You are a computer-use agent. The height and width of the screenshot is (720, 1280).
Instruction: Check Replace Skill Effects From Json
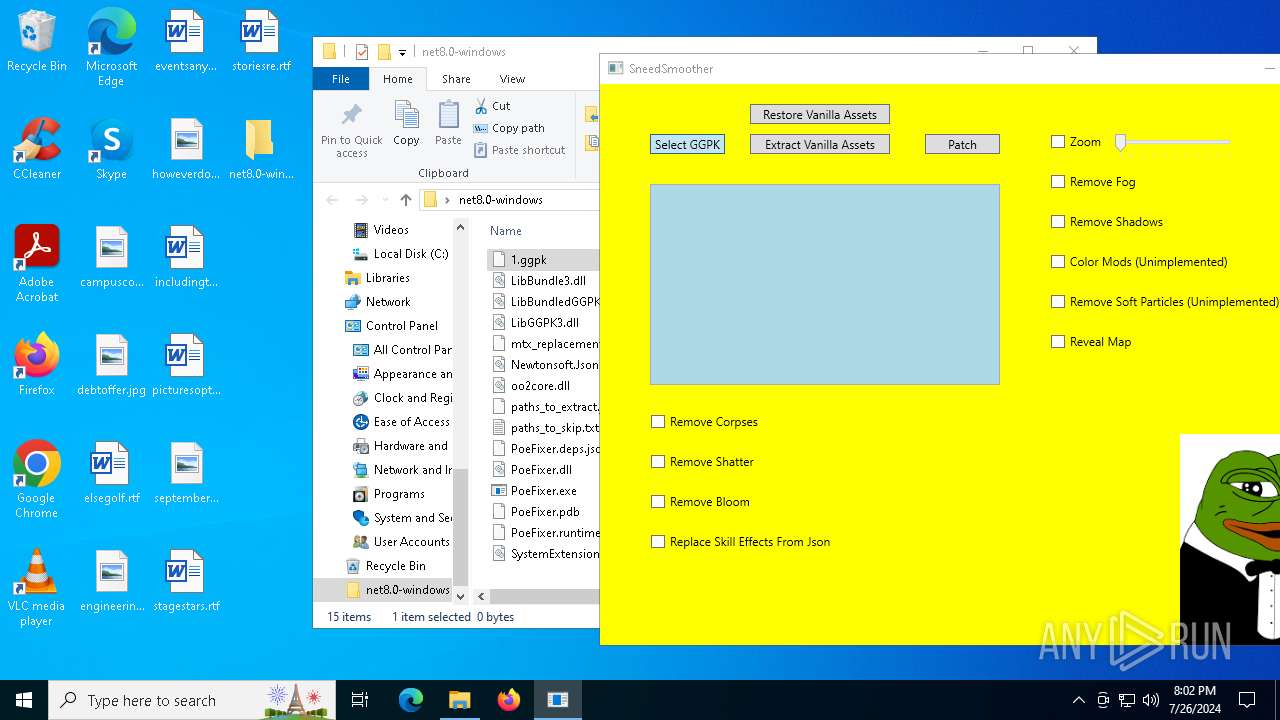click(658, 542)
